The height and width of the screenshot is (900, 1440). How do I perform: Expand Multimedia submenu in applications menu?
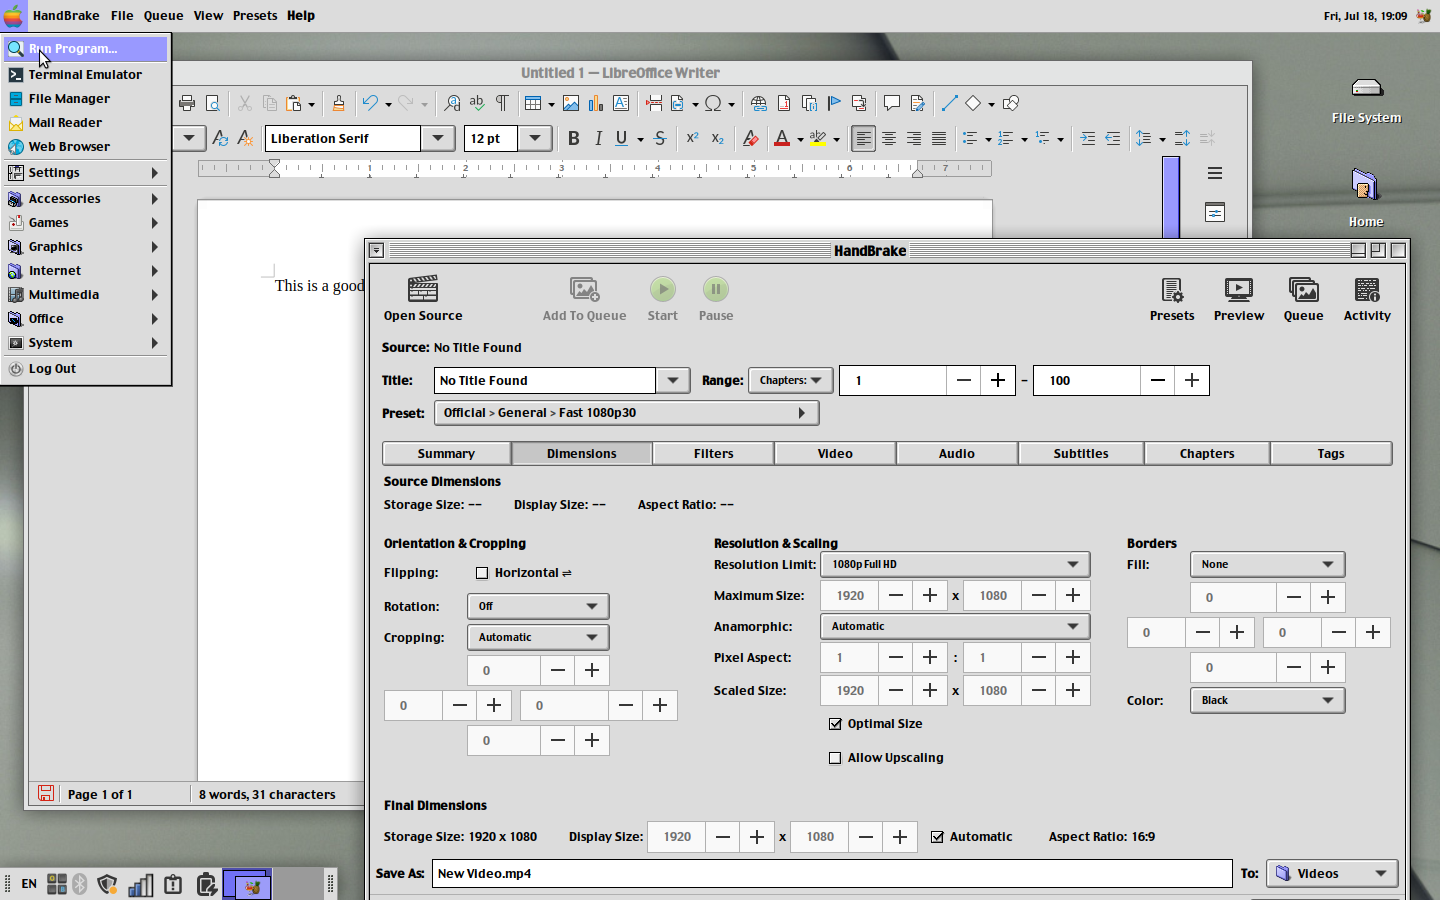click(x=86, y=294)
